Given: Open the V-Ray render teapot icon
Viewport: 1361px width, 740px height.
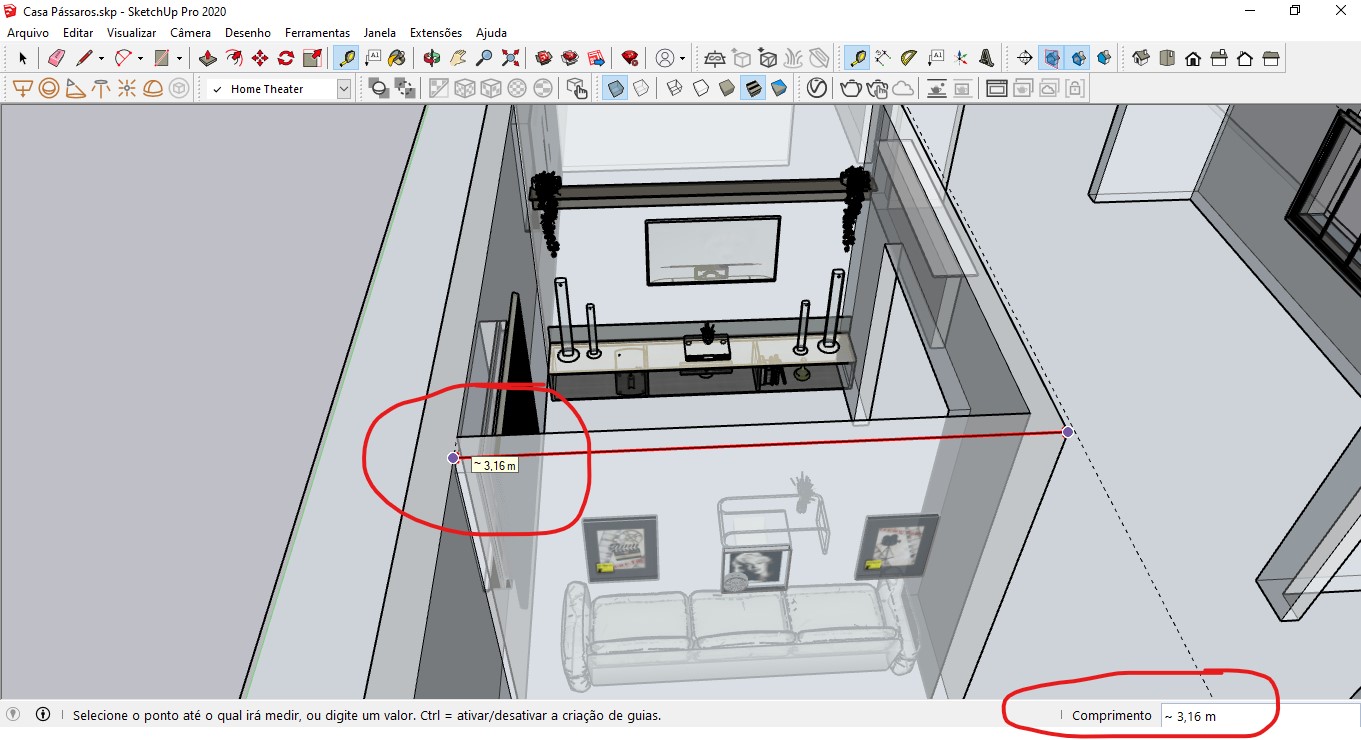Looking at the screenshot, I should (850, 89).
